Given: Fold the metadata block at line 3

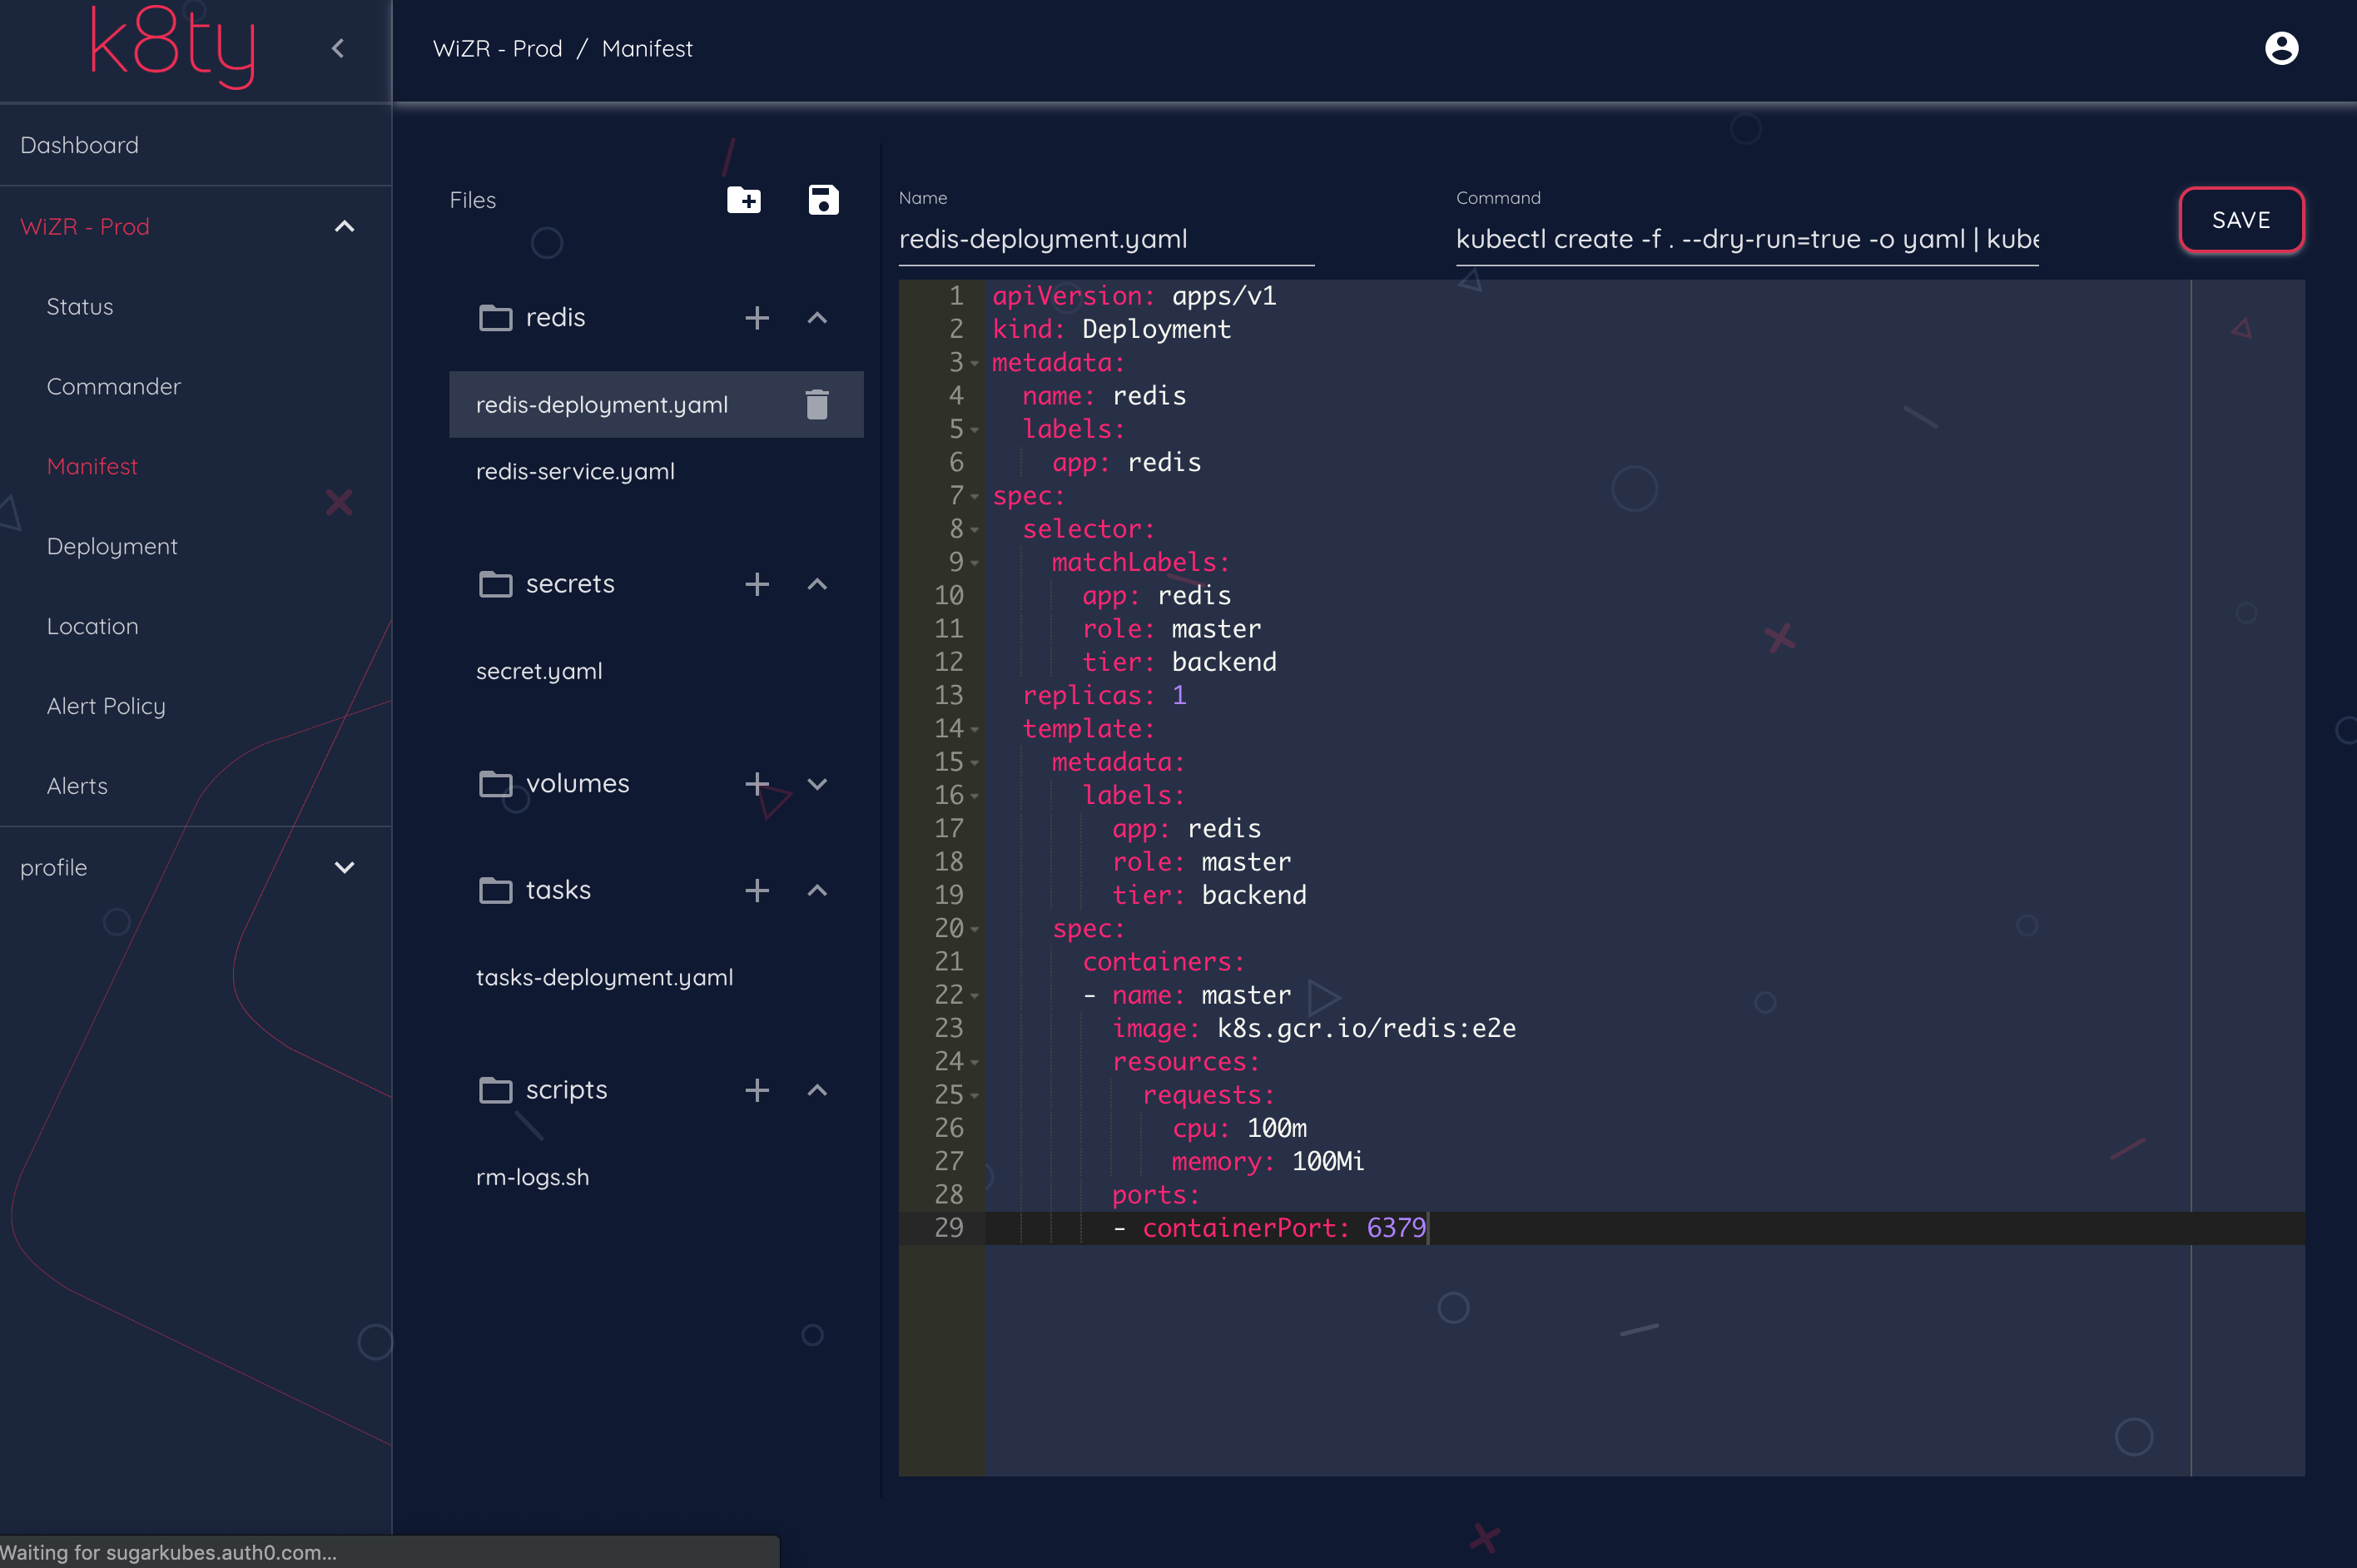Looking at the screenshot, I should click(x=974, y=363).
